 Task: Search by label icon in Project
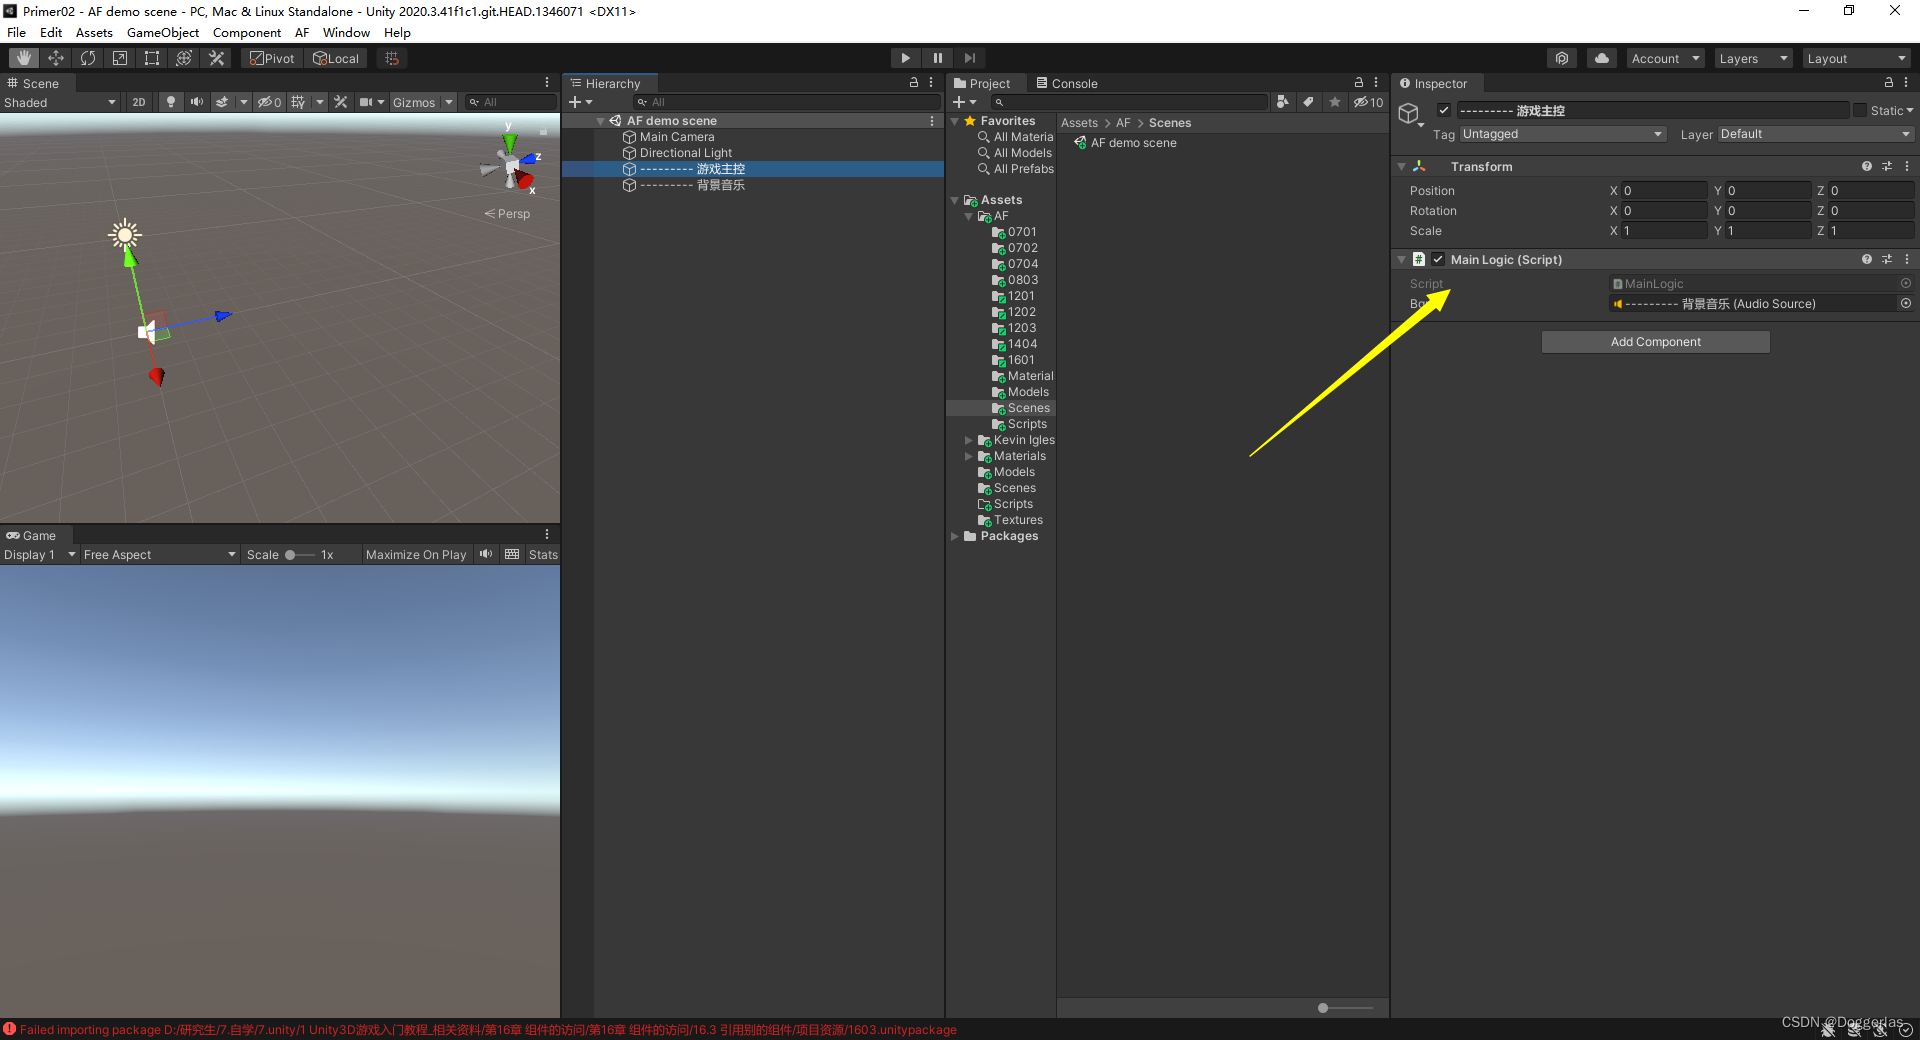pos(1308,102)
